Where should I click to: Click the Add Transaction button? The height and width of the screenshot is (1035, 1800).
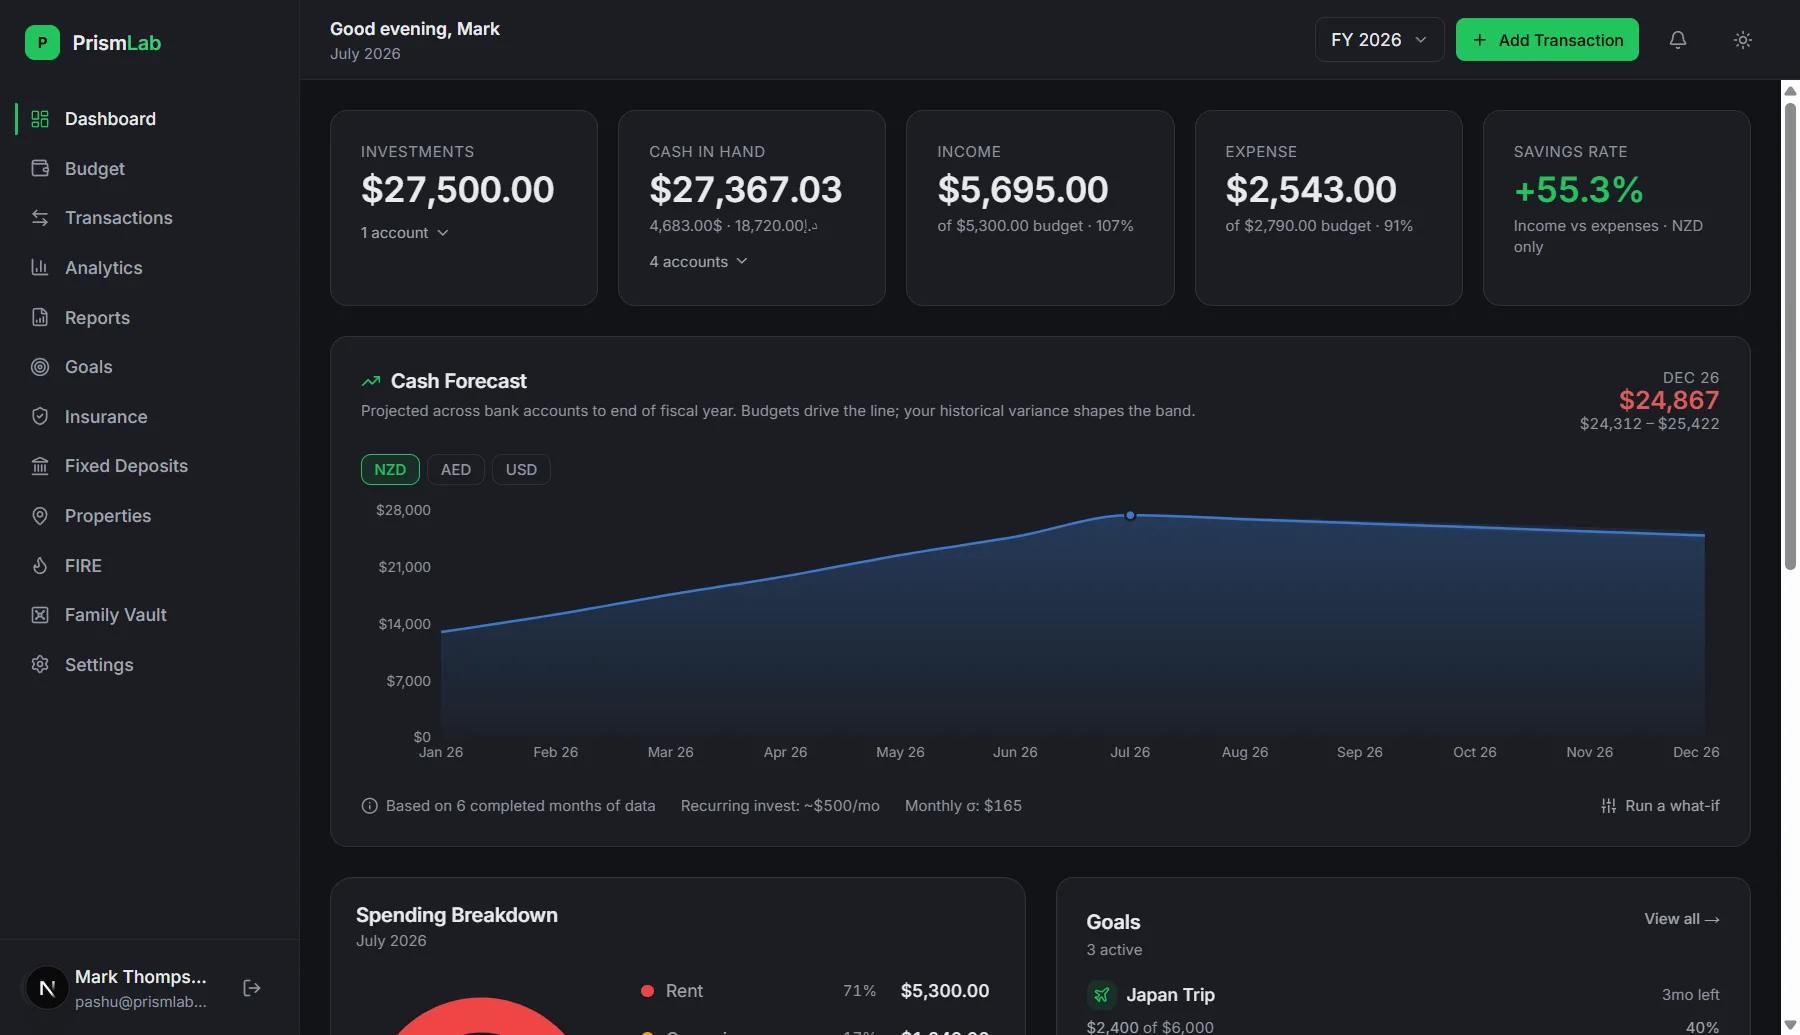click(x=1547, y=40)
